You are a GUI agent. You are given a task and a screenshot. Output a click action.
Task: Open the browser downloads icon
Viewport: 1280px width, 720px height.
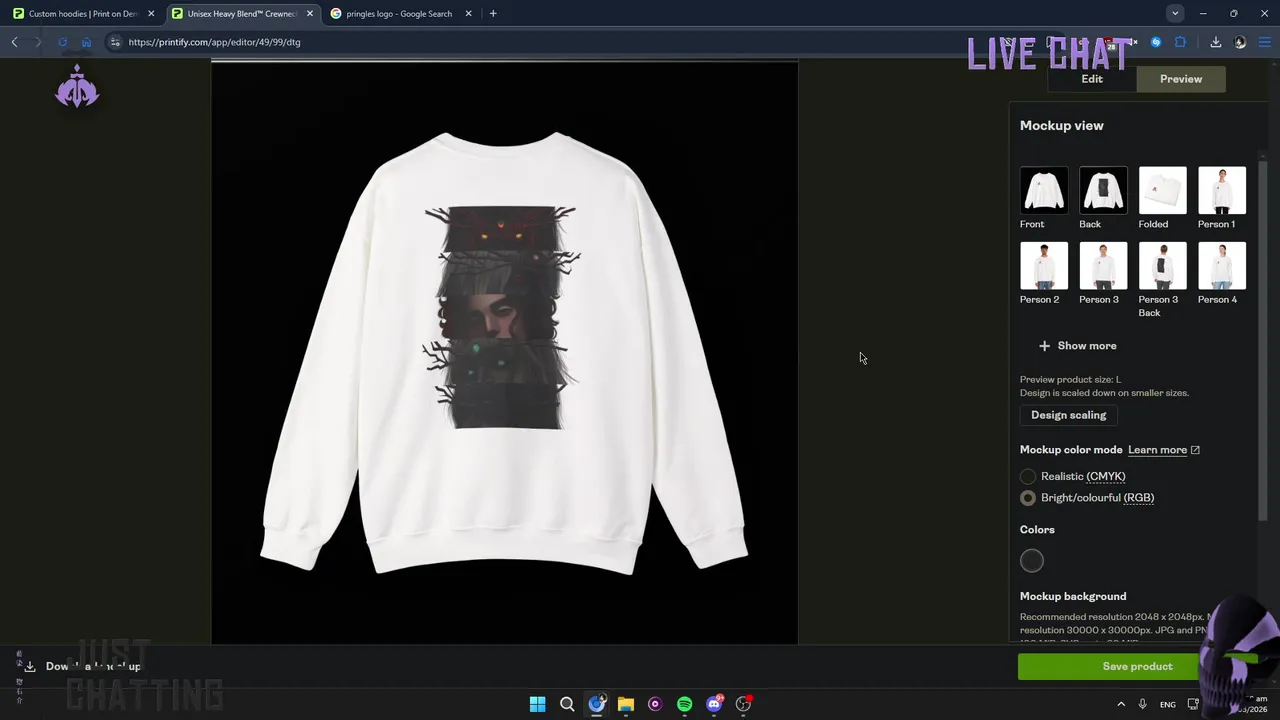pyautogui.click(x=1216, y=42)
